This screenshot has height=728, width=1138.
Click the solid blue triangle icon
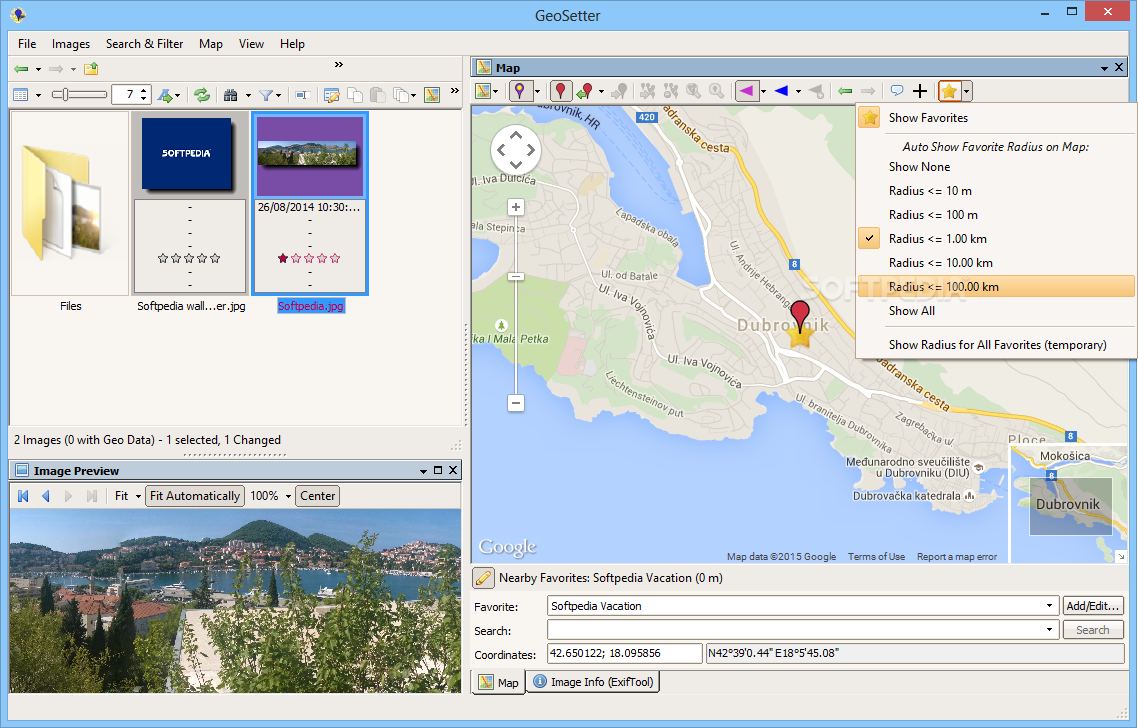coord(782,91)
